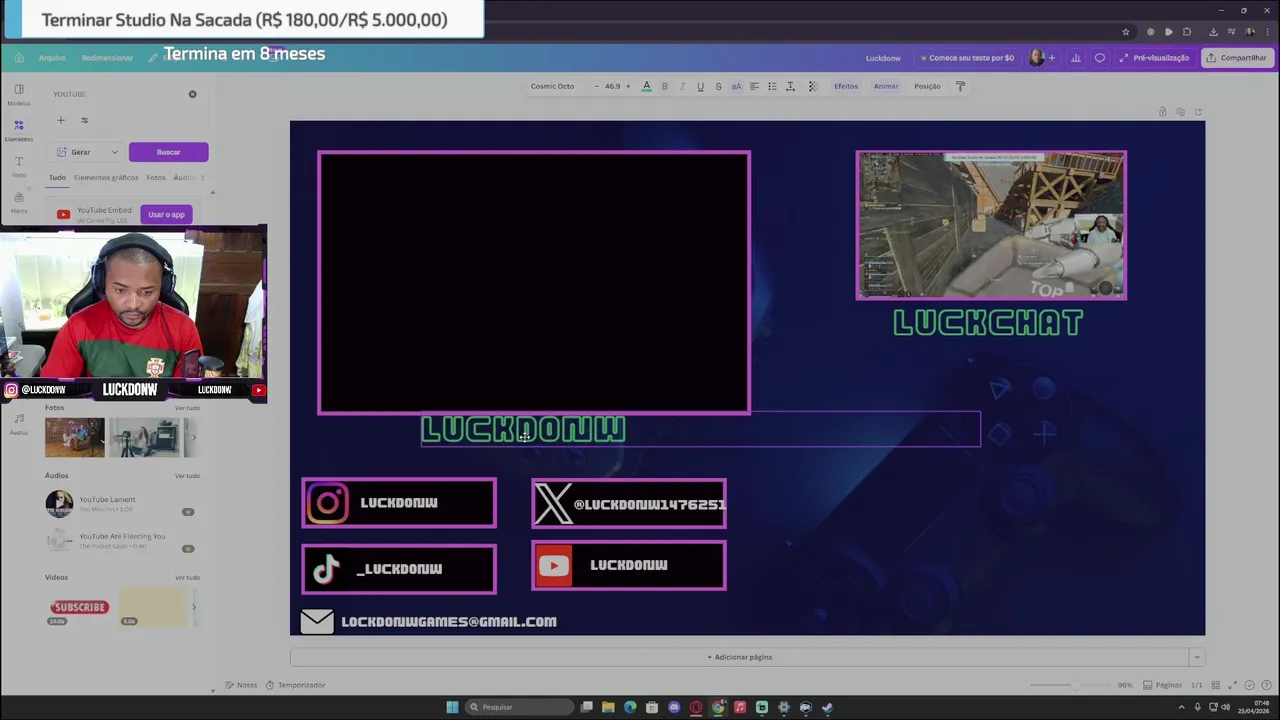Toggle uppercase aA formatting
Screen dimensions: 1280x720
coord(736,86)
